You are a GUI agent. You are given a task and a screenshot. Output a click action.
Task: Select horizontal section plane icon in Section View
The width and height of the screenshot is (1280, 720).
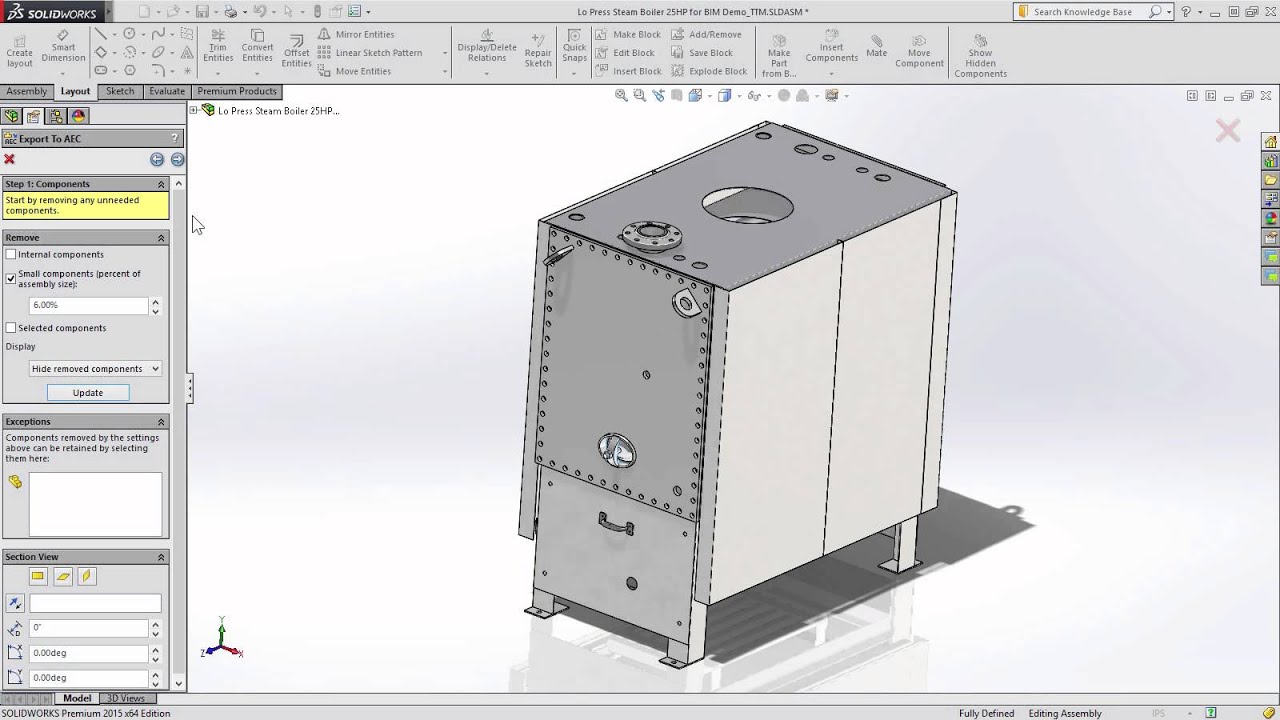coord(38,576)
